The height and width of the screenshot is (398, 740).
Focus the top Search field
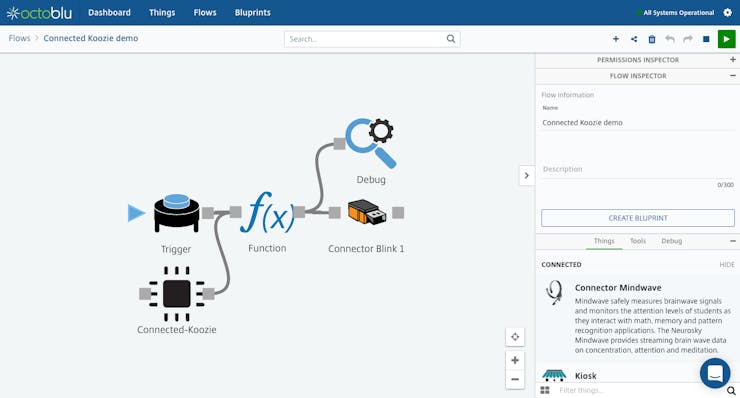click(372, 39)
